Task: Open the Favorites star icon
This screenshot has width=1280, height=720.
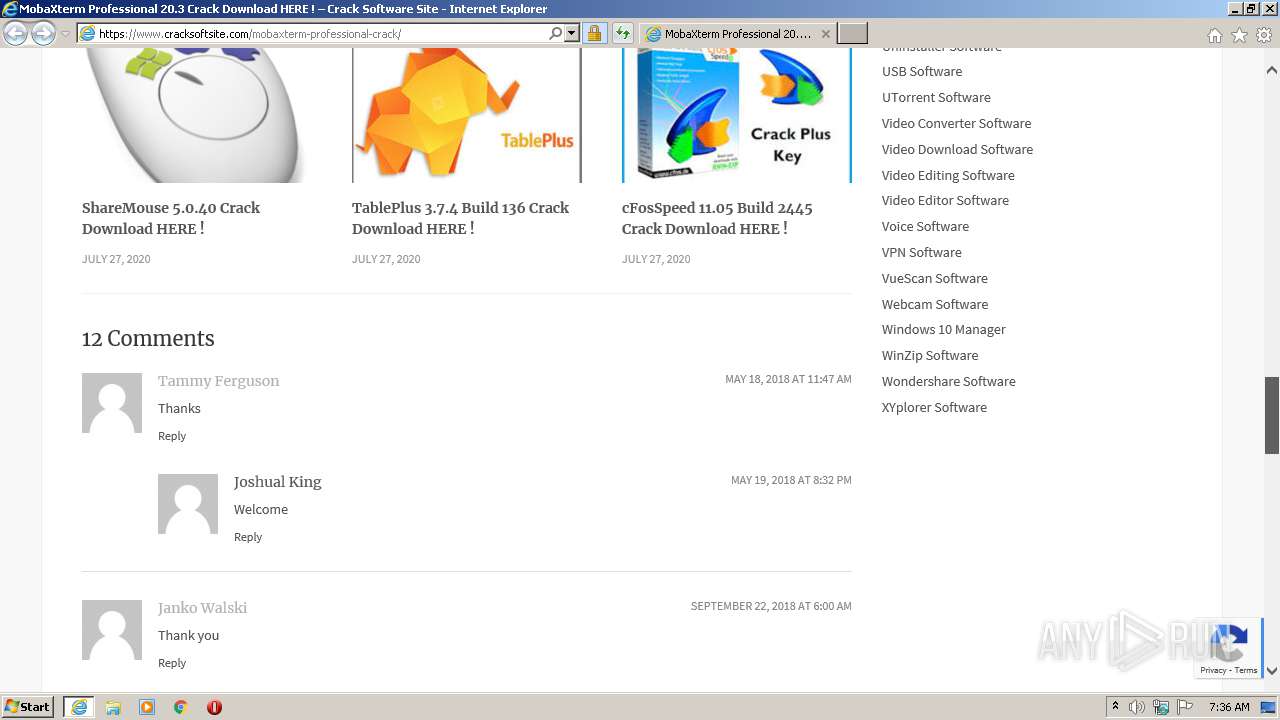Action: click(1239, 35)
